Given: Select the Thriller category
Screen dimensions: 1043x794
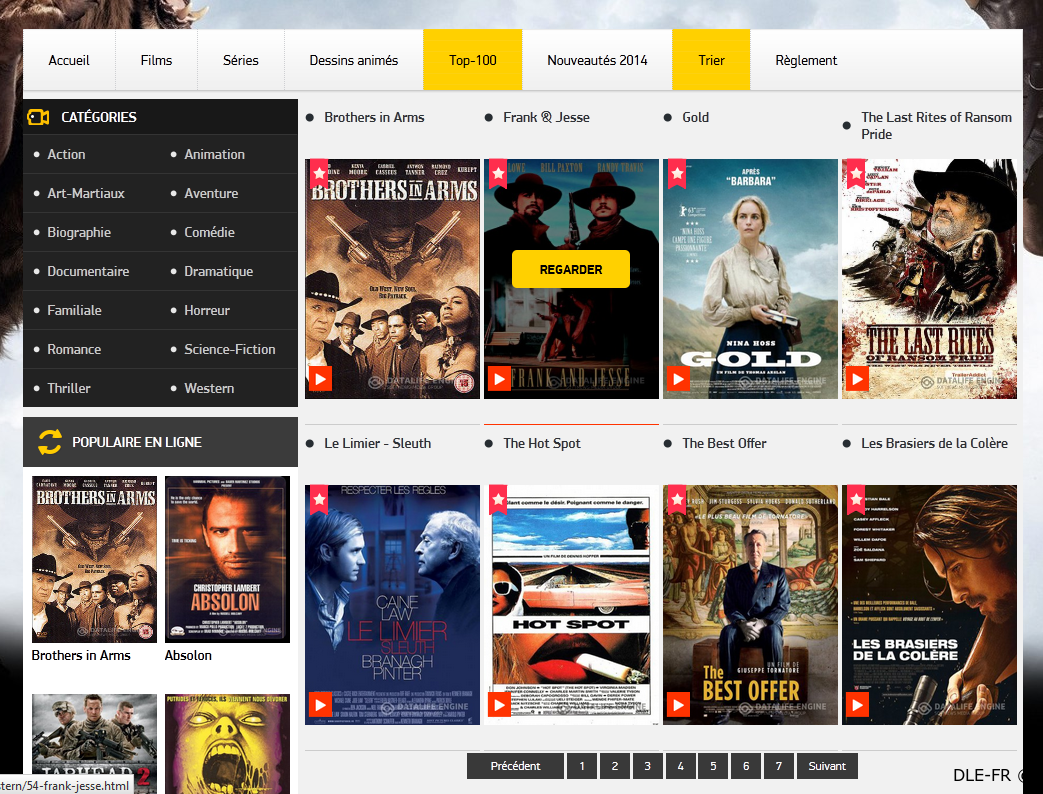Looking at the screenshot, I should [x=69, y=388].
